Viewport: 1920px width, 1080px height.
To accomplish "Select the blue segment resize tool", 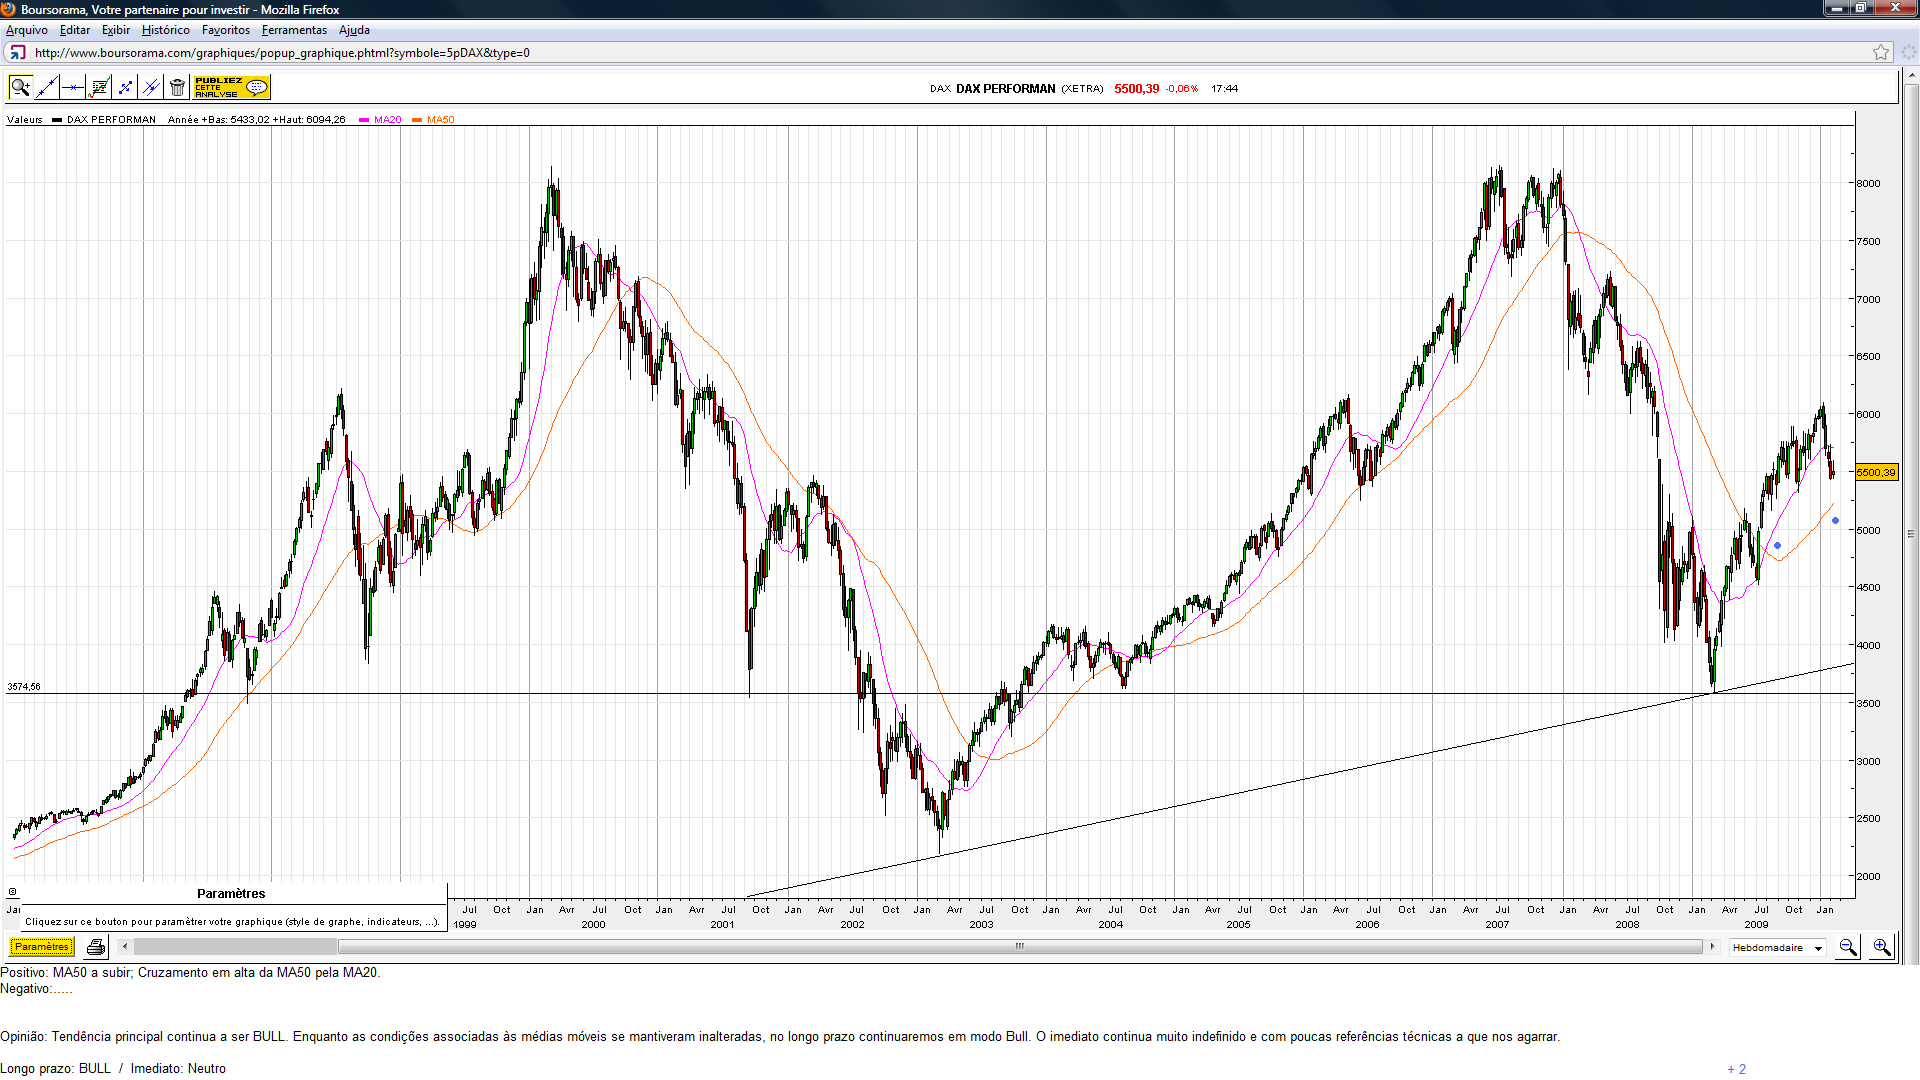I will [125, 88].
